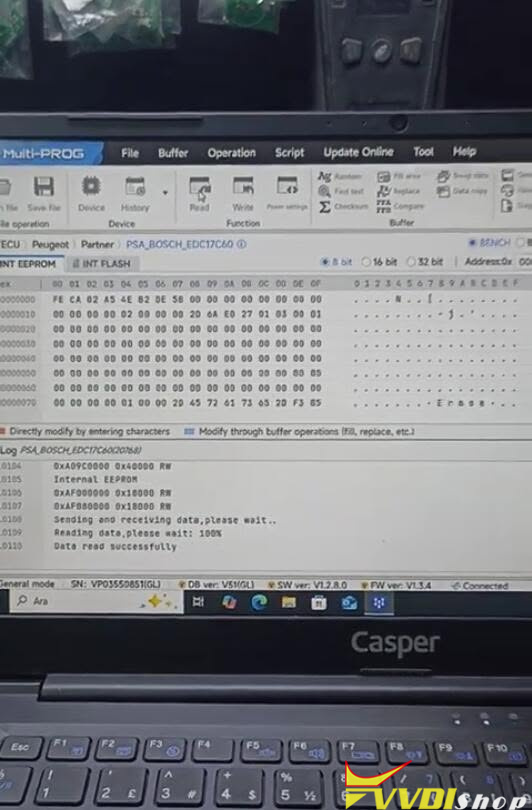Open the Script menu
The width and height of the screenshot is (532, 810).
coord(289,152)
